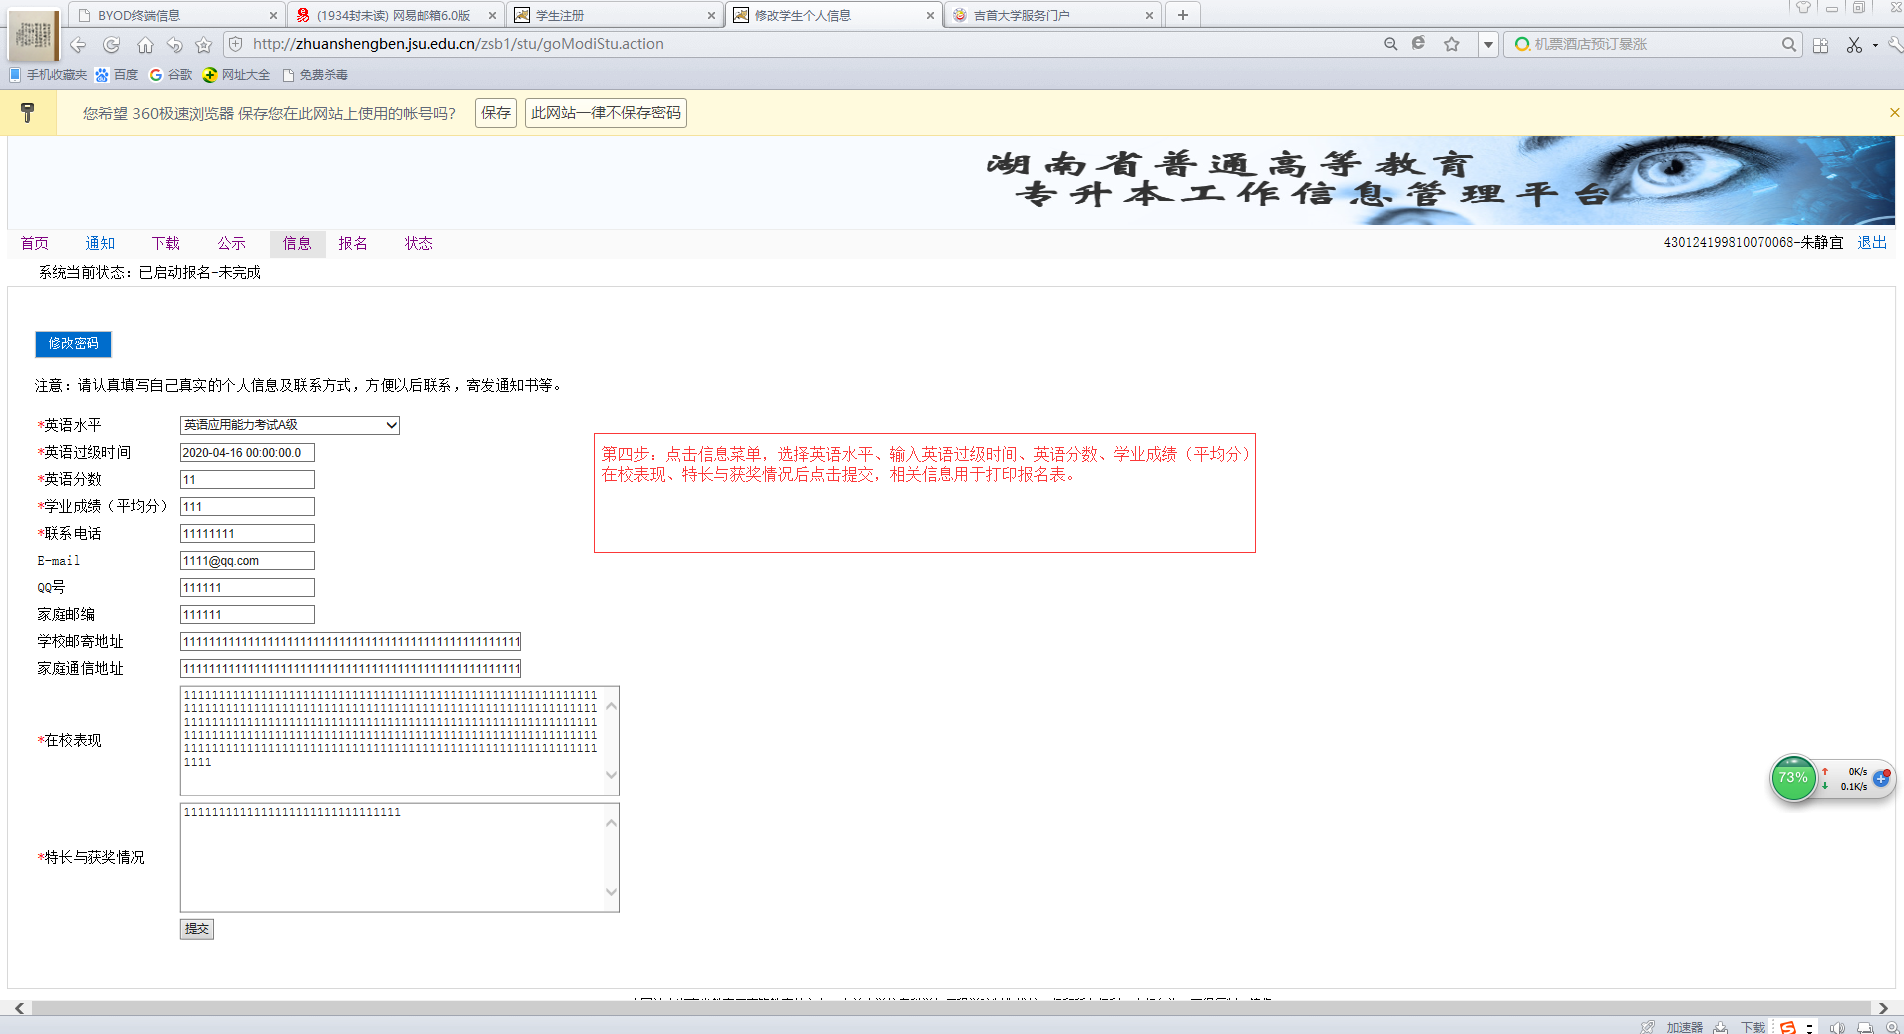Click the 73% memory accelerator ball
The image size is (1904, 1034).
(x=1792, y=778)
